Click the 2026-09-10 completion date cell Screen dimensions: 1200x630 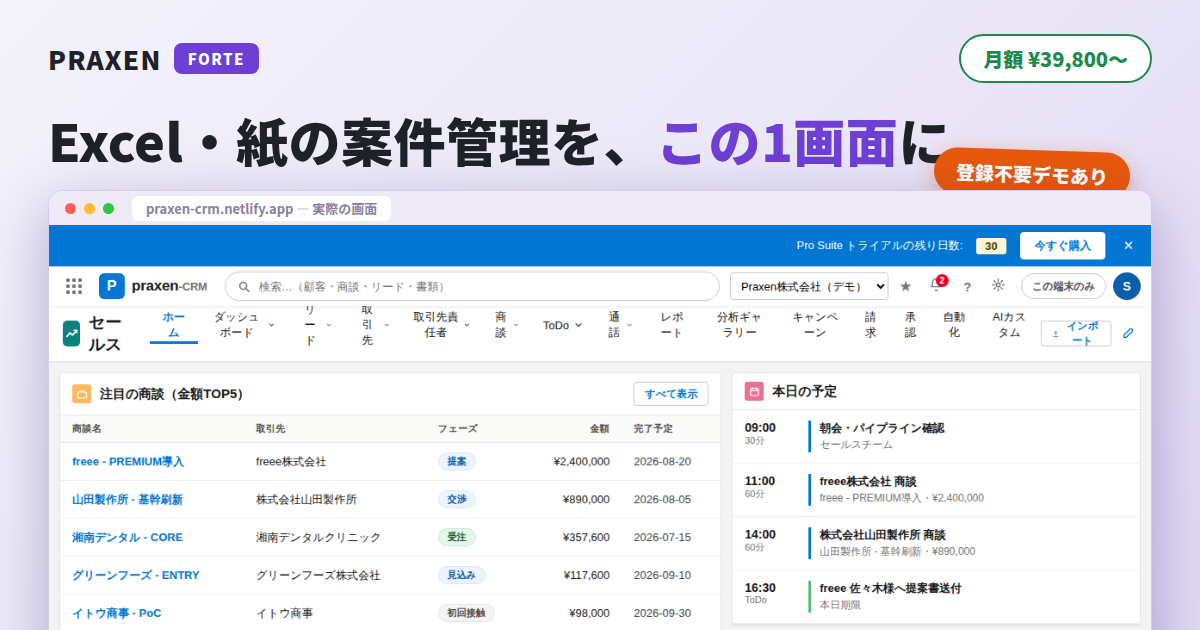pos(662,575)
